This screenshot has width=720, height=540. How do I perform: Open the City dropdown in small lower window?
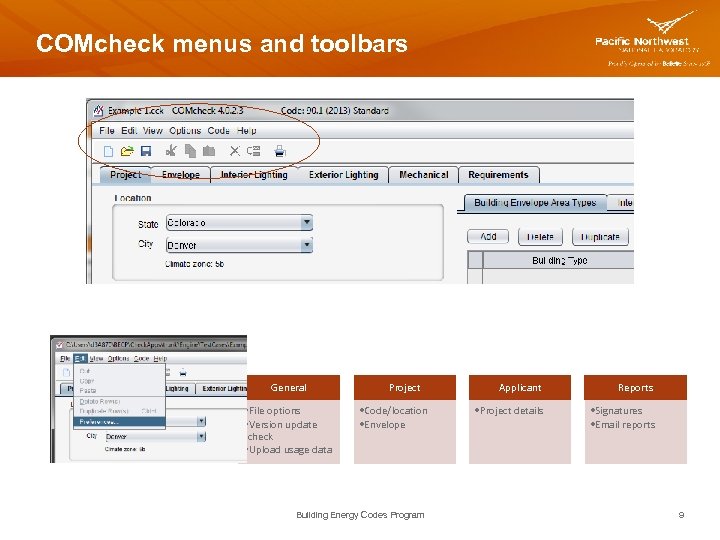click(155, 437)
